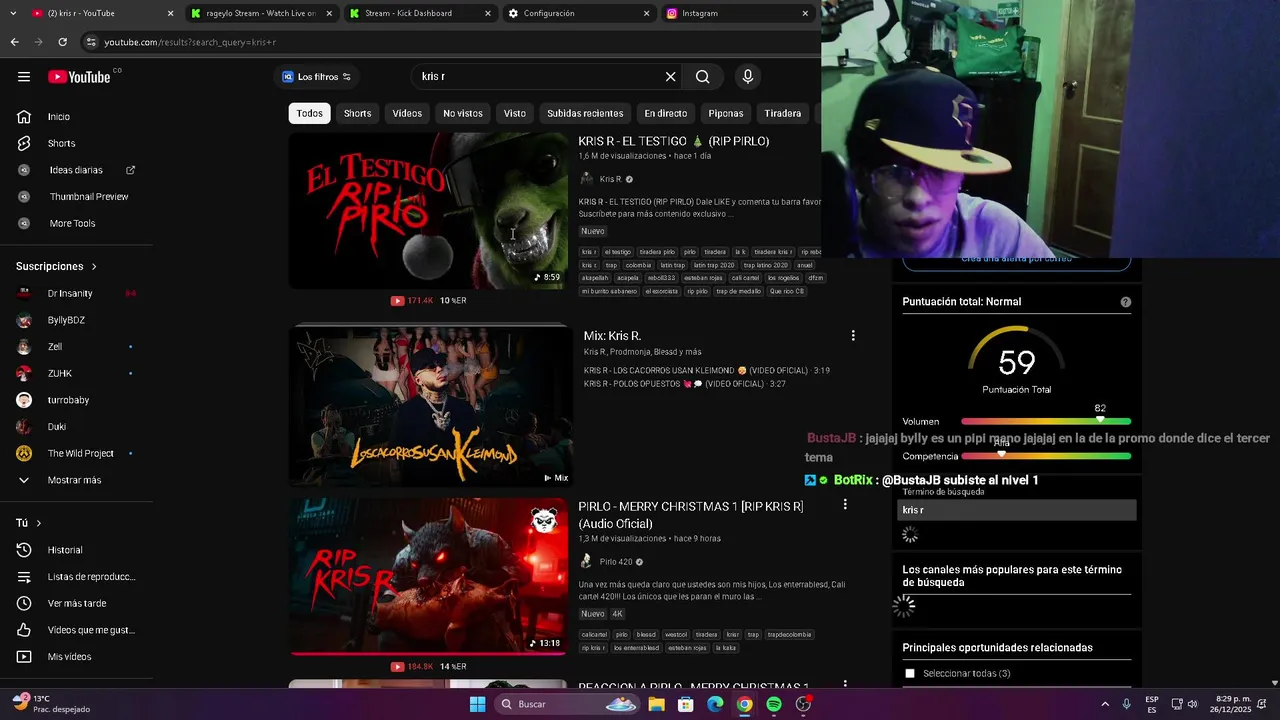Click the Volumen score slider bar
The height and width of the screenshot is (720, 1280).
1046,421
